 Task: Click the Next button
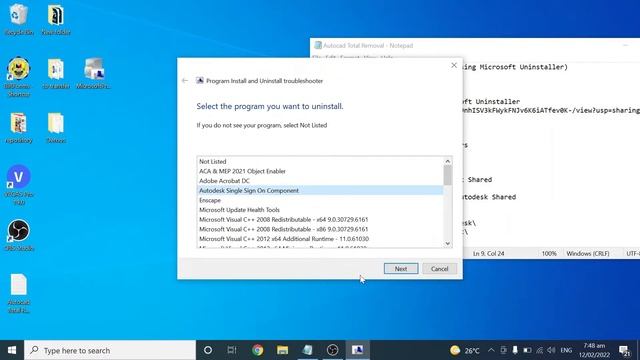click(401, 269)
